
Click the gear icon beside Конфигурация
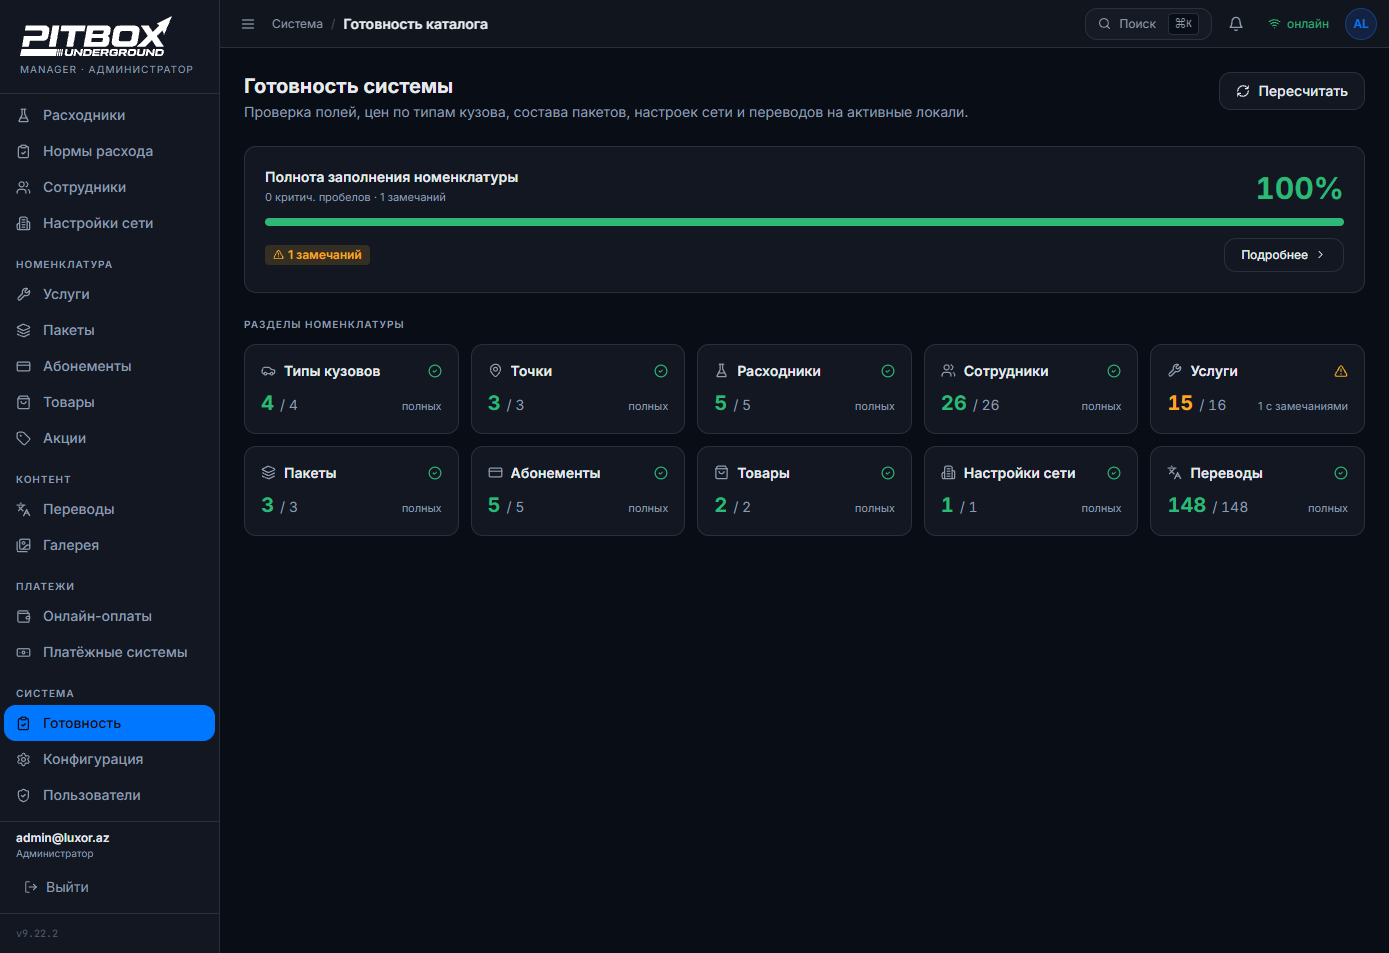click(x=24, y=759)
